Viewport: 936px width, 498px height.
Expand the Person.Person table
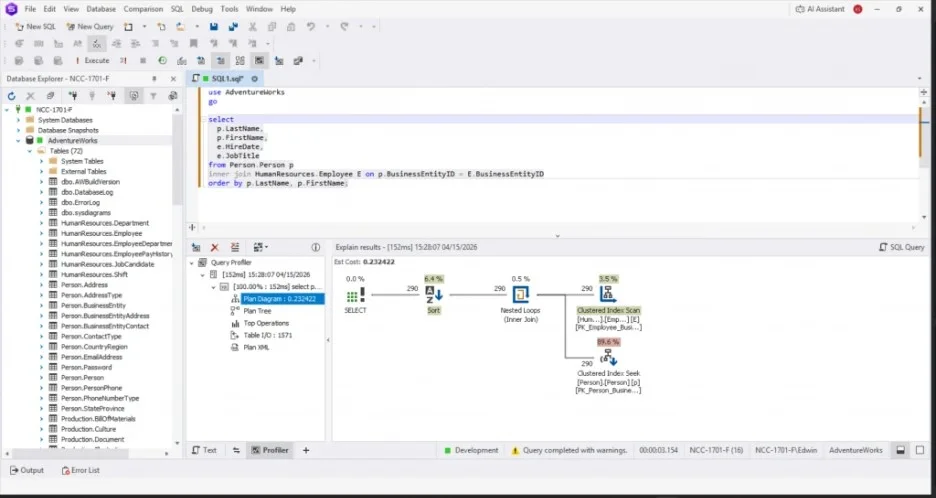41,377
